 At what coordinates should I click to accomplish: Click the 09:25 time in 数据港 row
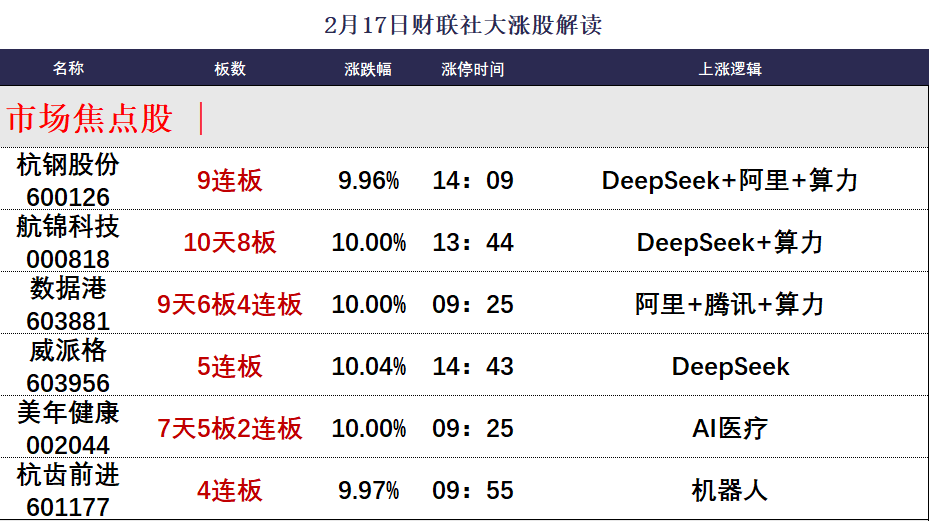click(473, 304)
